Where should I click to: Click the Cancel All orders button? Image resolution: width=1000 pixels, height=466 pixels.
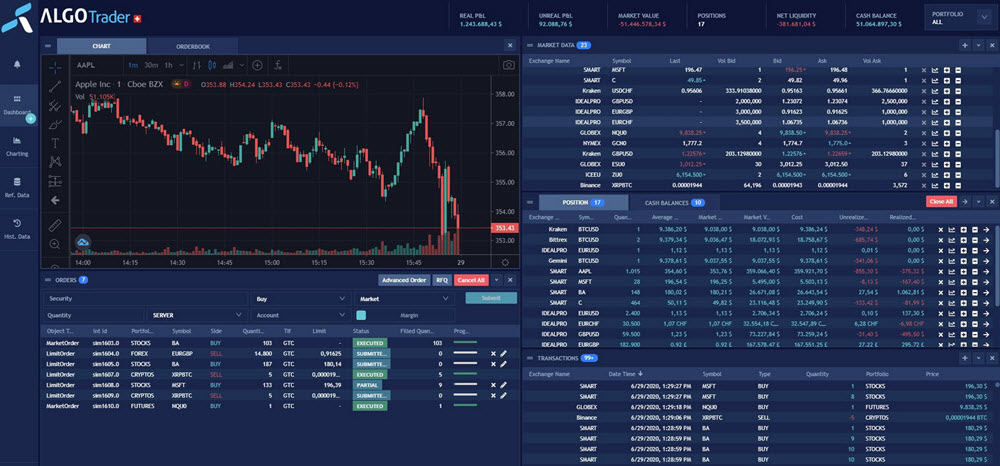[x=471, y=280]
